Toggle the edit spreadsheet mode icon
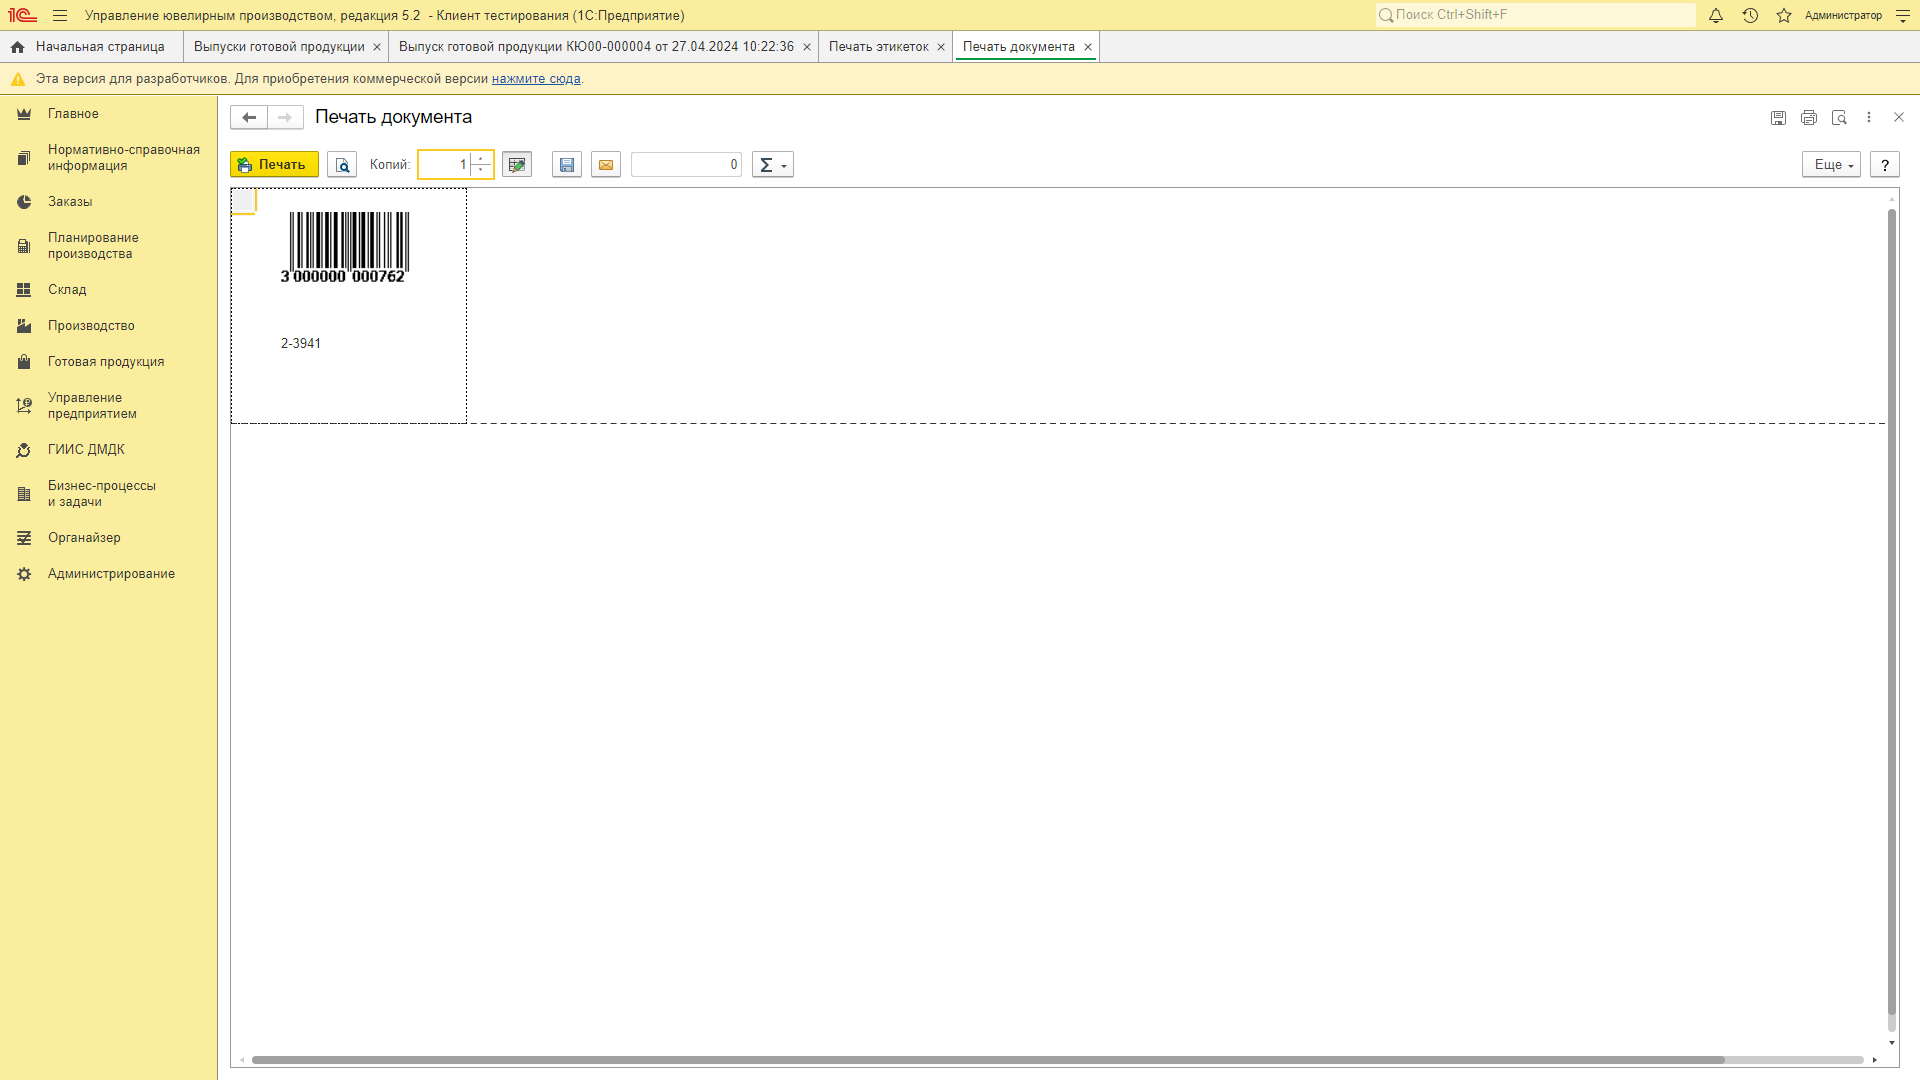 click(517, 165)
